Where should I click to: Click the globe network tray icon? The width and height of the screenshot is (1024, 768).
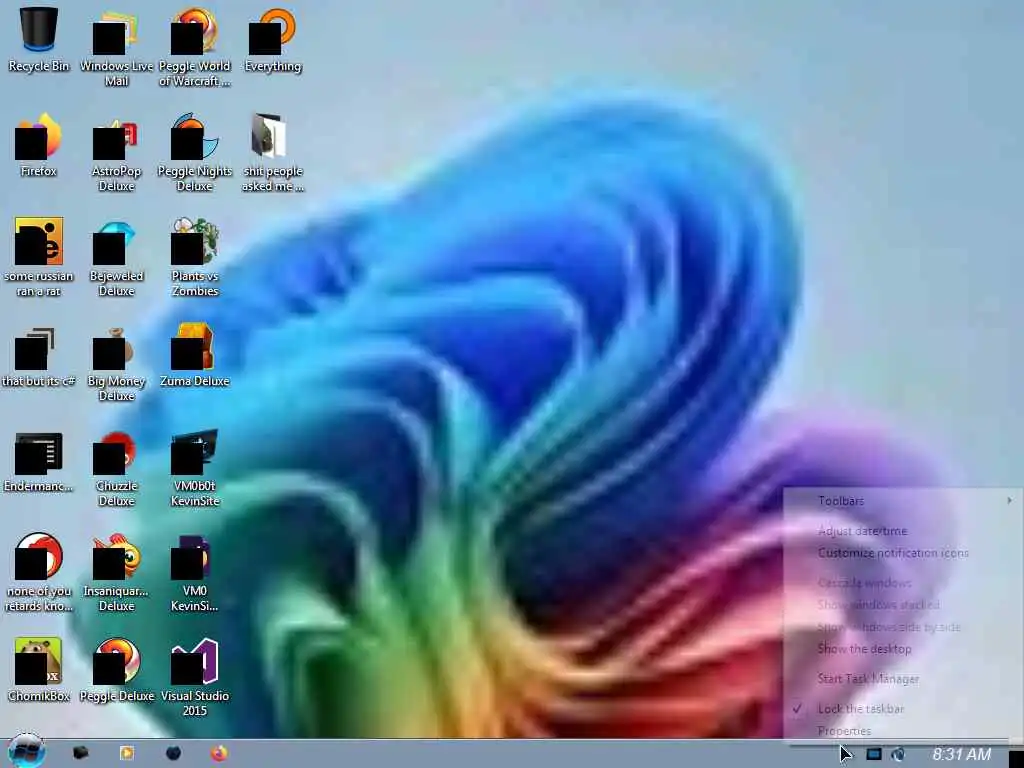(899, 754)
